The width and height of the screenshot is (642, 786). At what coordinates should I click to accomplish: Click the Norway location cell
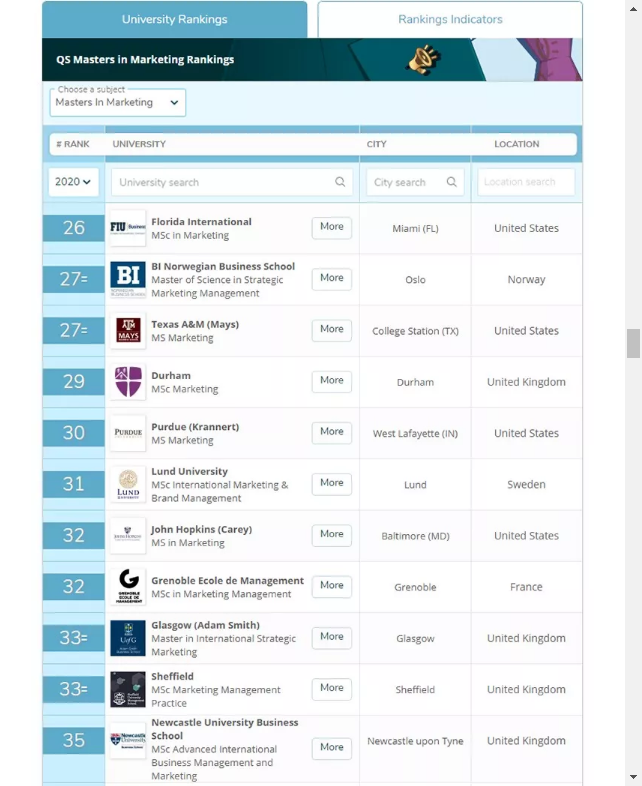click(x=526, y=280)
